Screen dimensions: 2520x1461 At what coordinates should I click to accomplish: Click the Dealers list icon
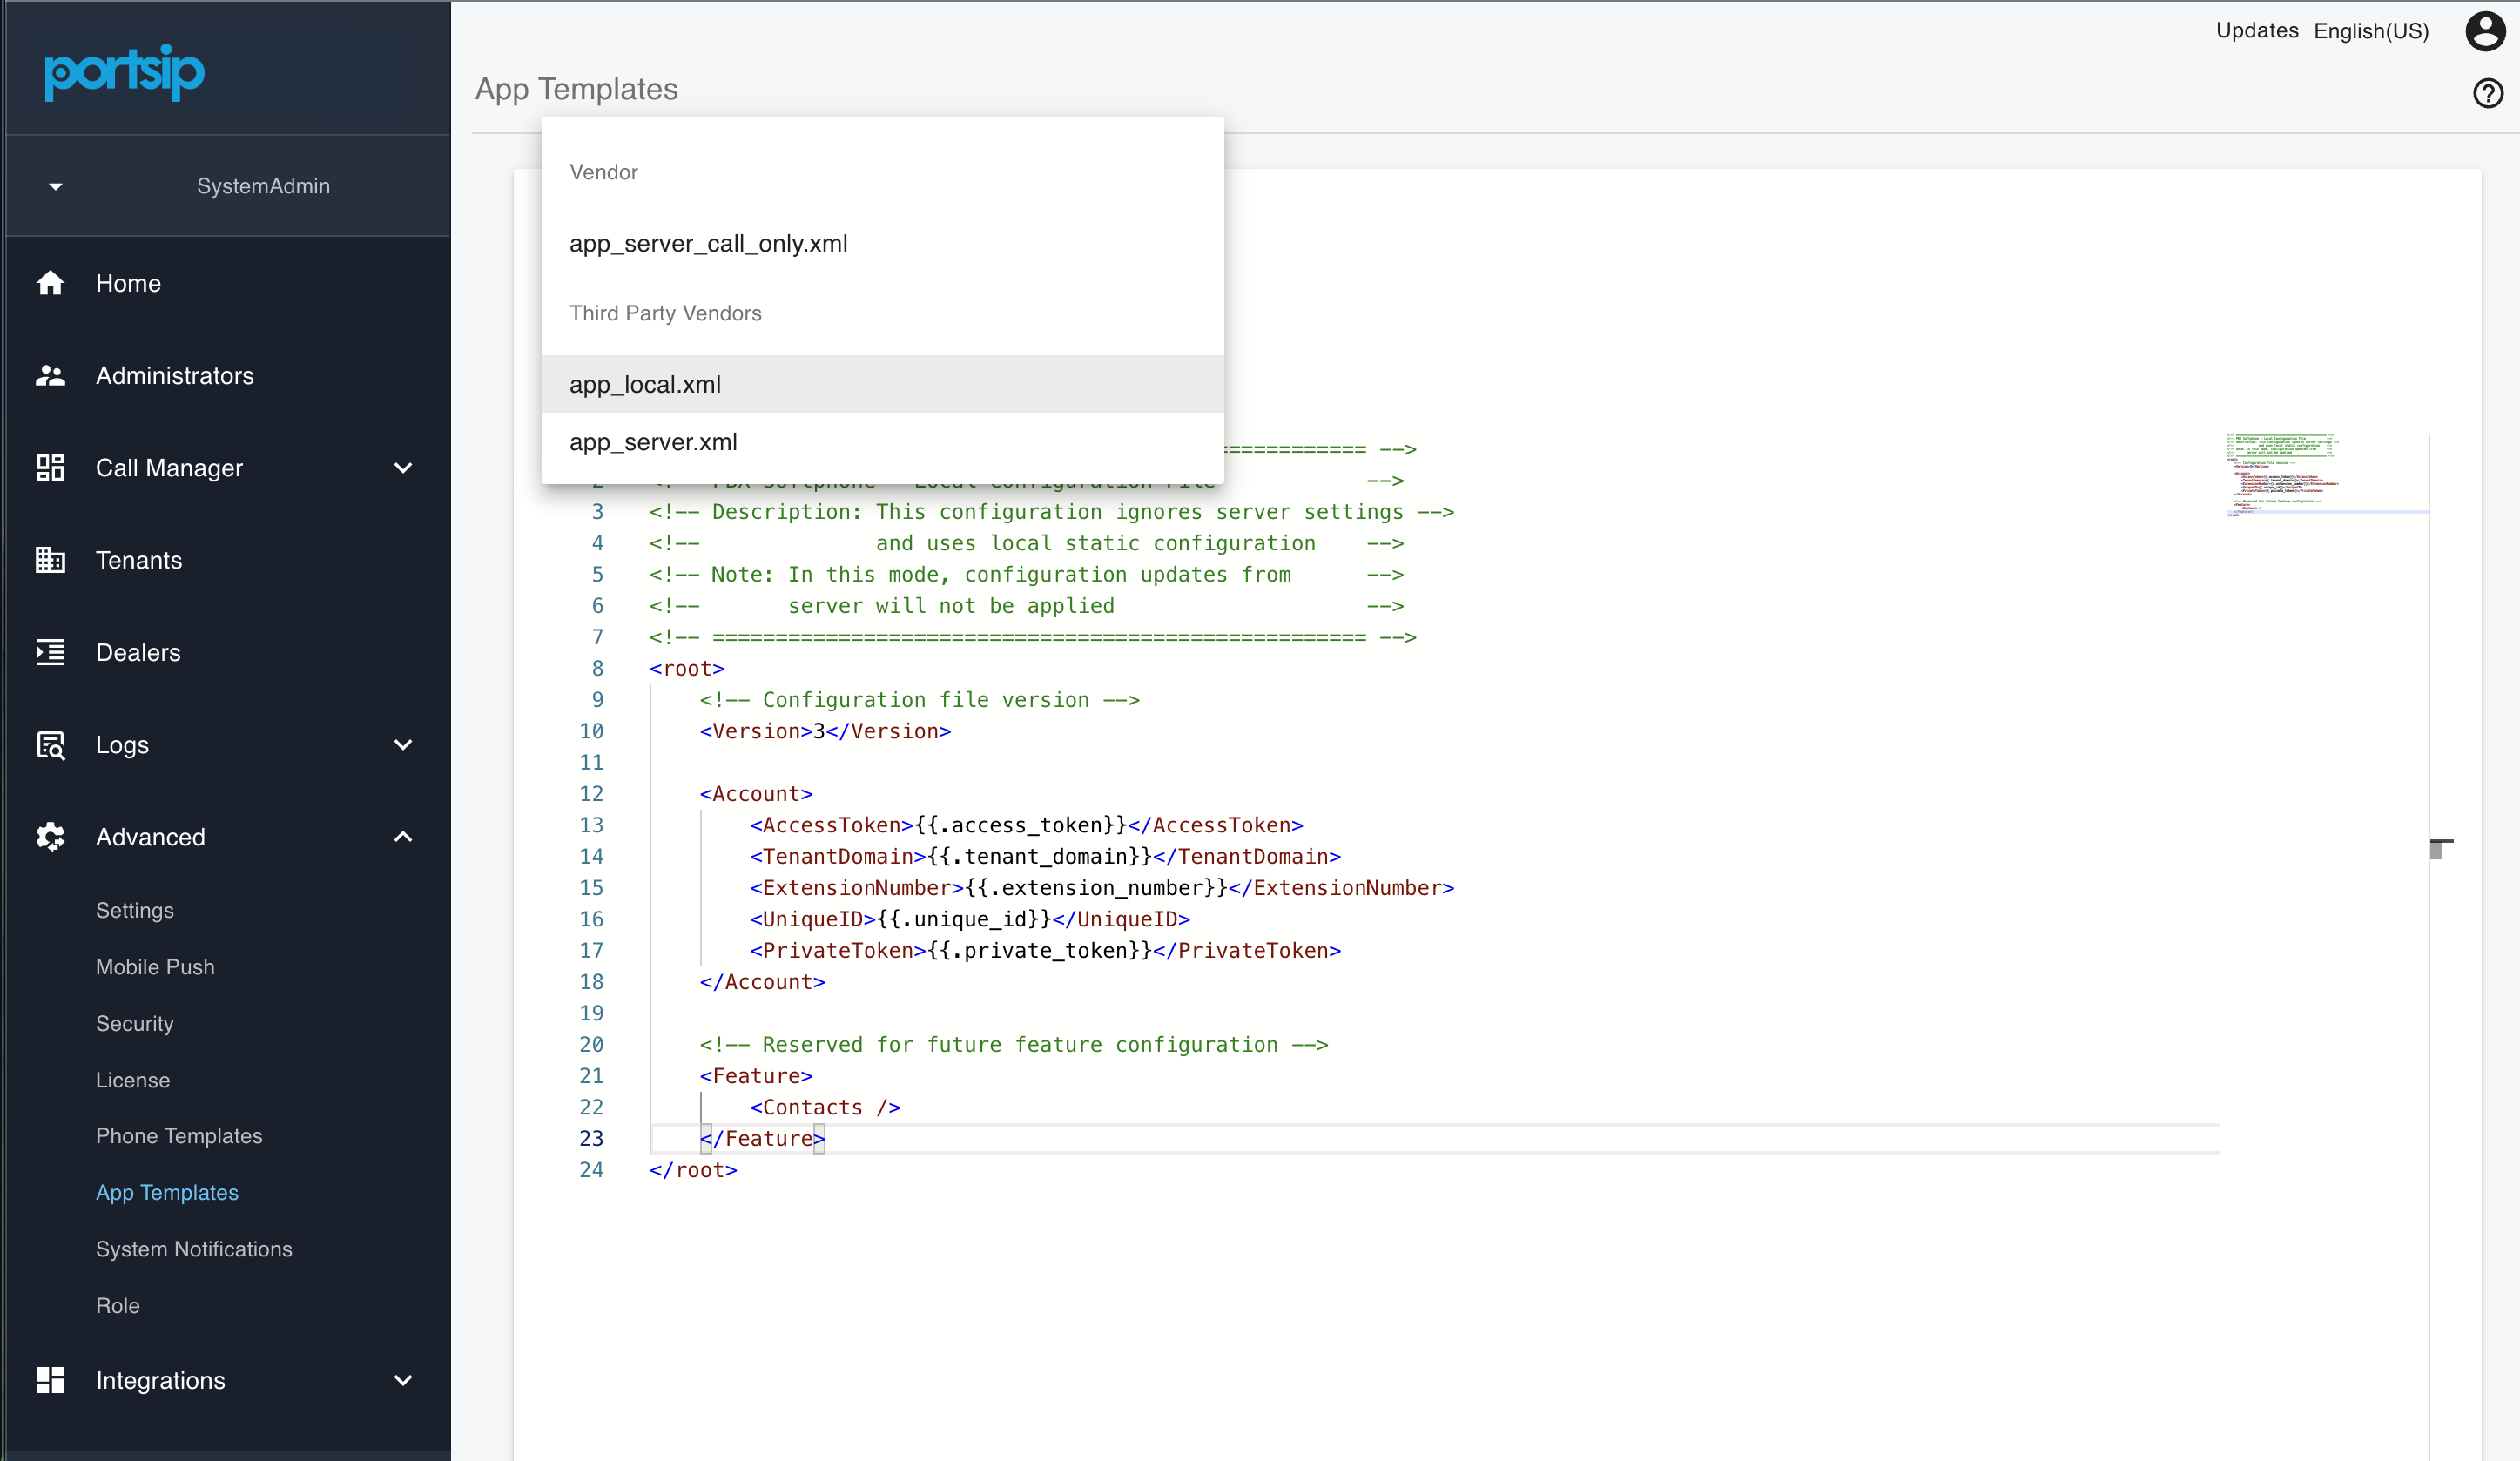50,653
